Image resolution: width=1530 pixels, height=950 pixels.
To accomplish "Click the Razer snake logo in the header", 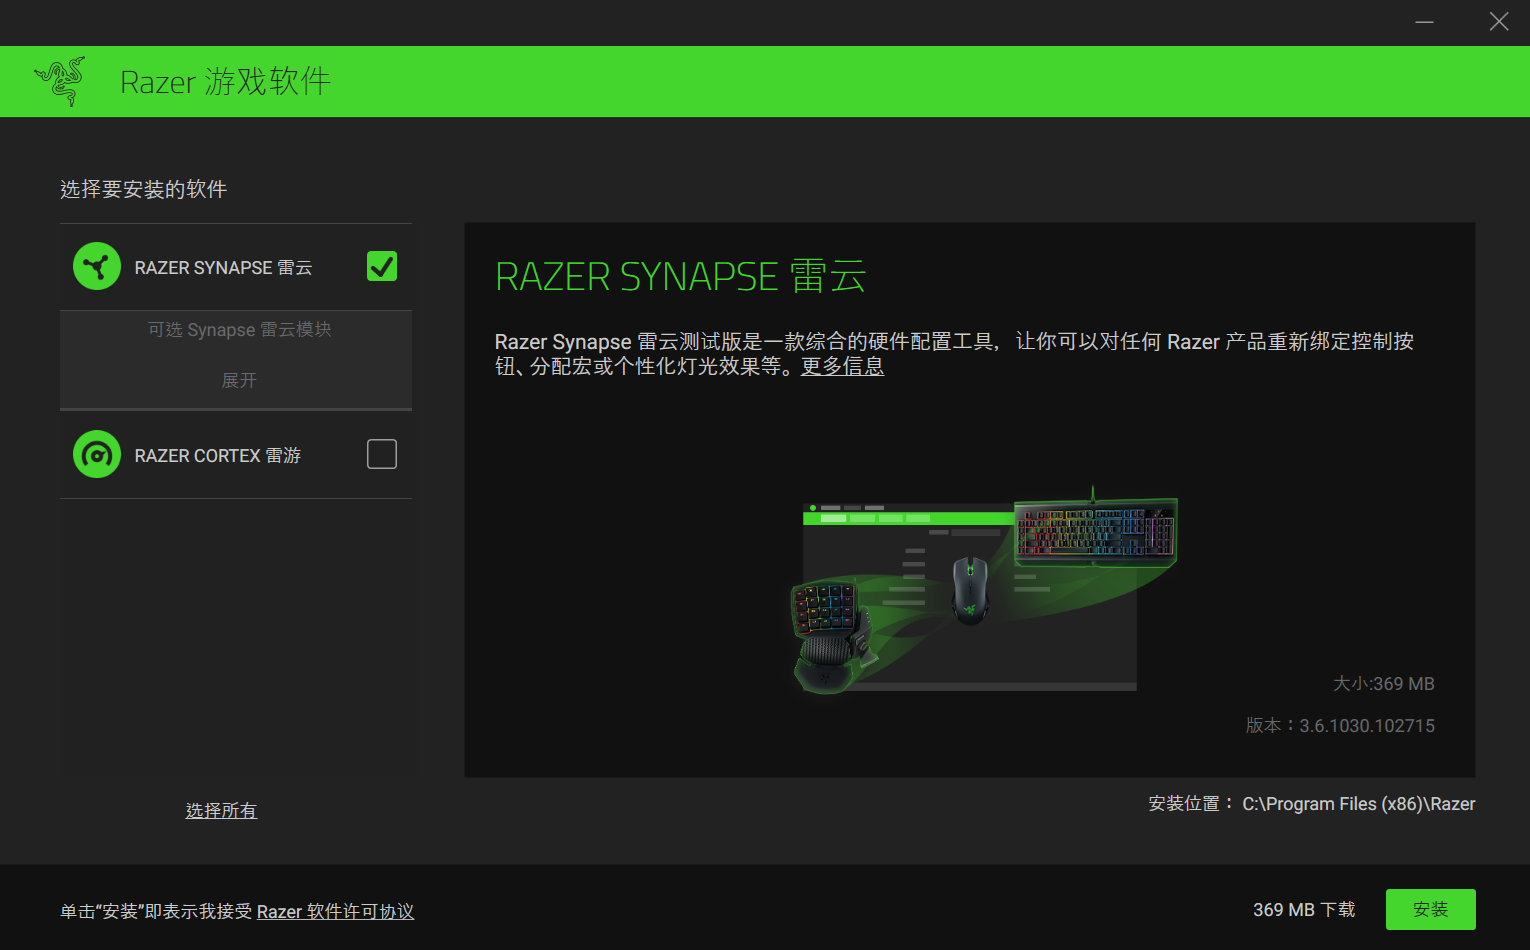I will [59, 81].
